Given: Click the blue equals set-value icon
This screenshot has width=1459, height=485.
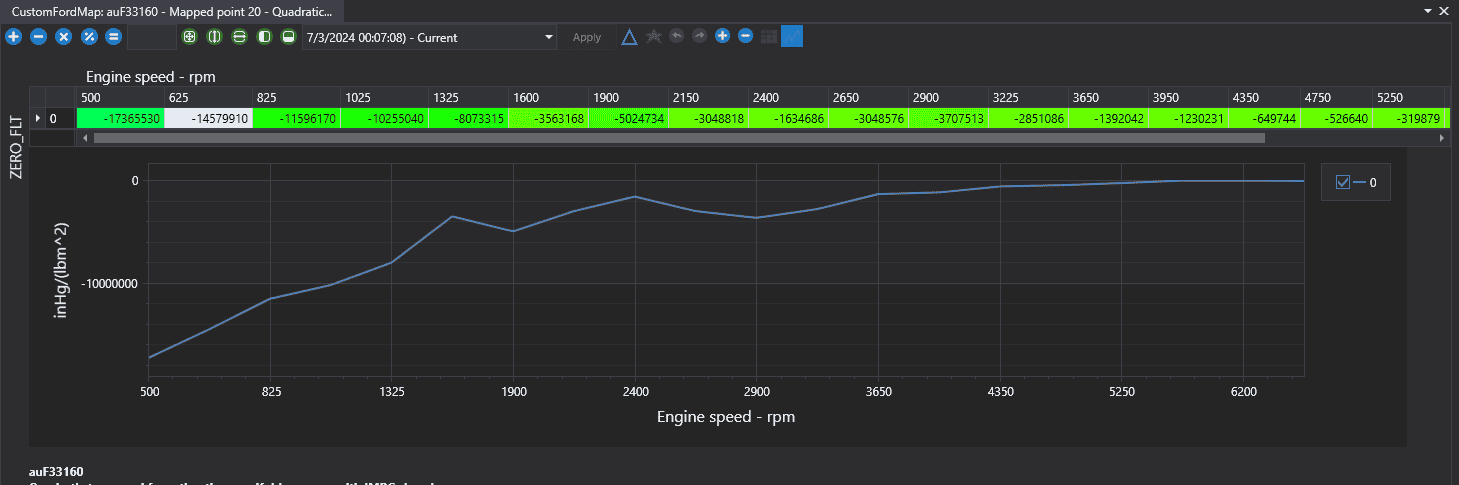Looking at the screenshot, I should coord(113,37).
